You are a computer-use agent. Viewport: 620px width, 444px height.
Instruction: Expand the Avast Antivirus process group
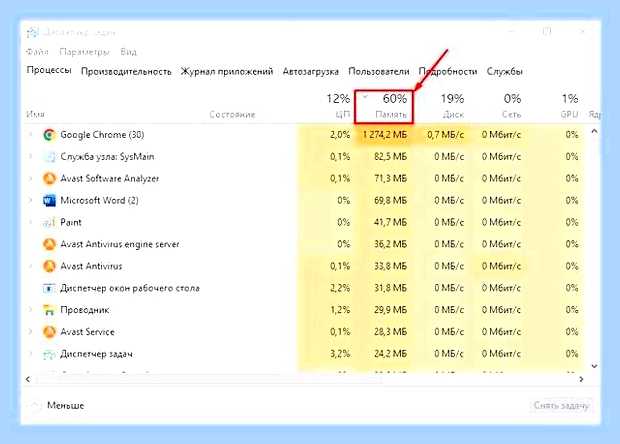[x=31, y=266]
